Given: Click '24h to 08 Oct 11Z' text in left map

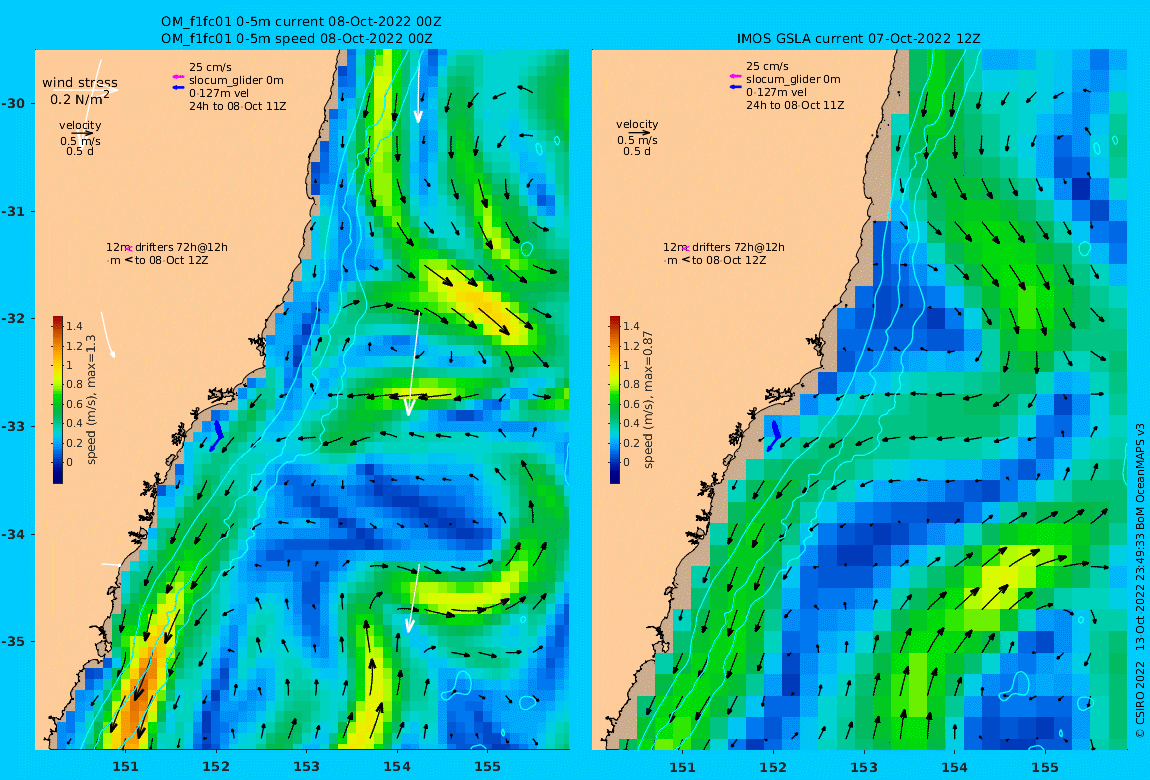Looking at the screenshot, I should click(238, 106).
